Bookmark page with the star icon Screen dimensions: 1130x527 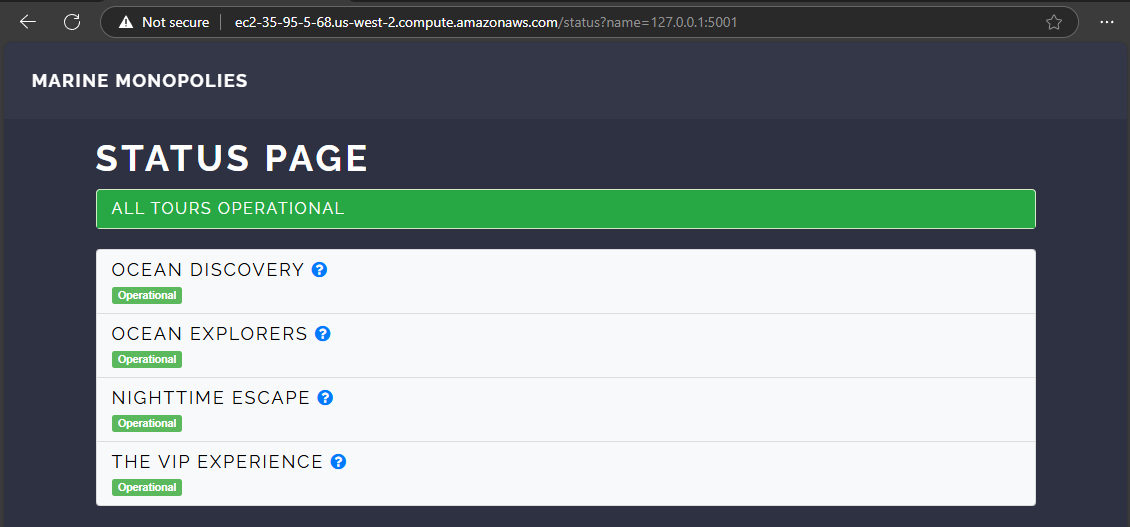pos(1054,22)
